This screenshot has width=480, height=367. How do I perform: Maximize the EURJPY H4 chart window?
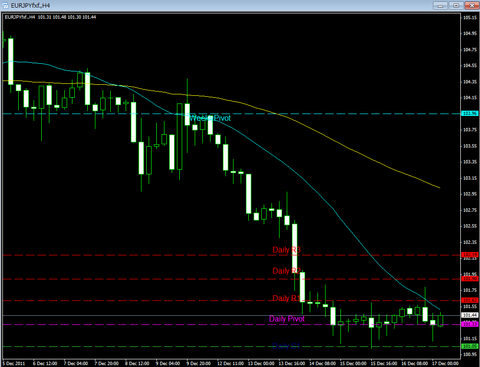pos(456,6)
